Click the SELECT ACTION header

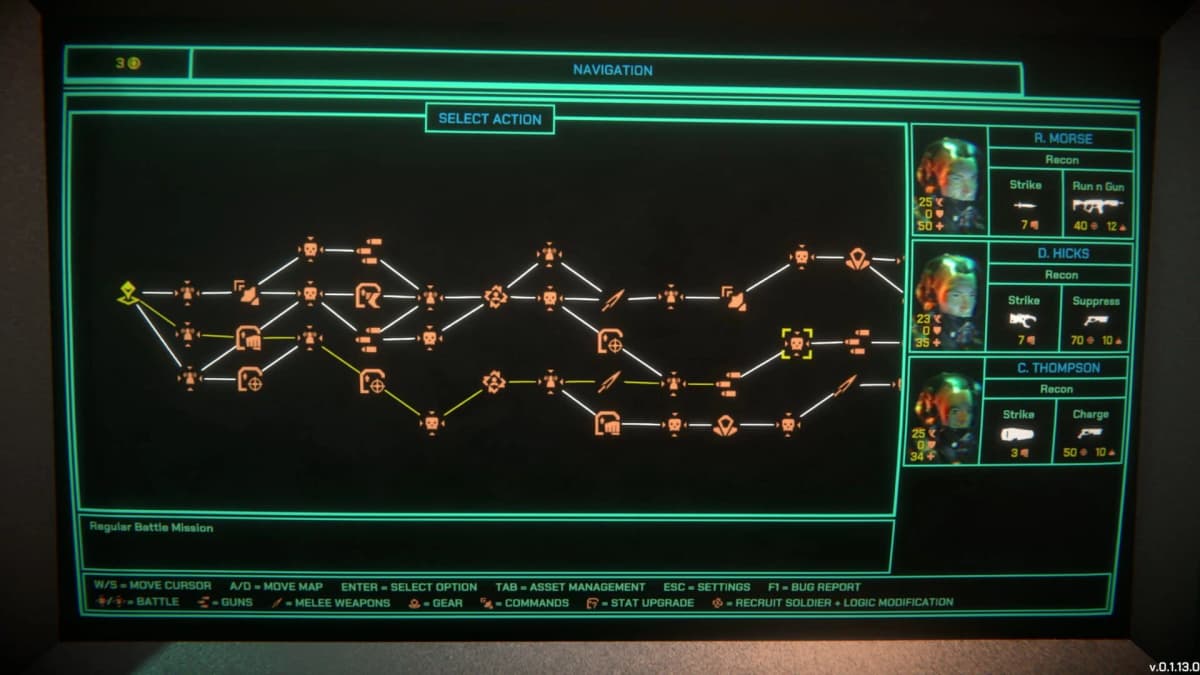tap(492, 119)
